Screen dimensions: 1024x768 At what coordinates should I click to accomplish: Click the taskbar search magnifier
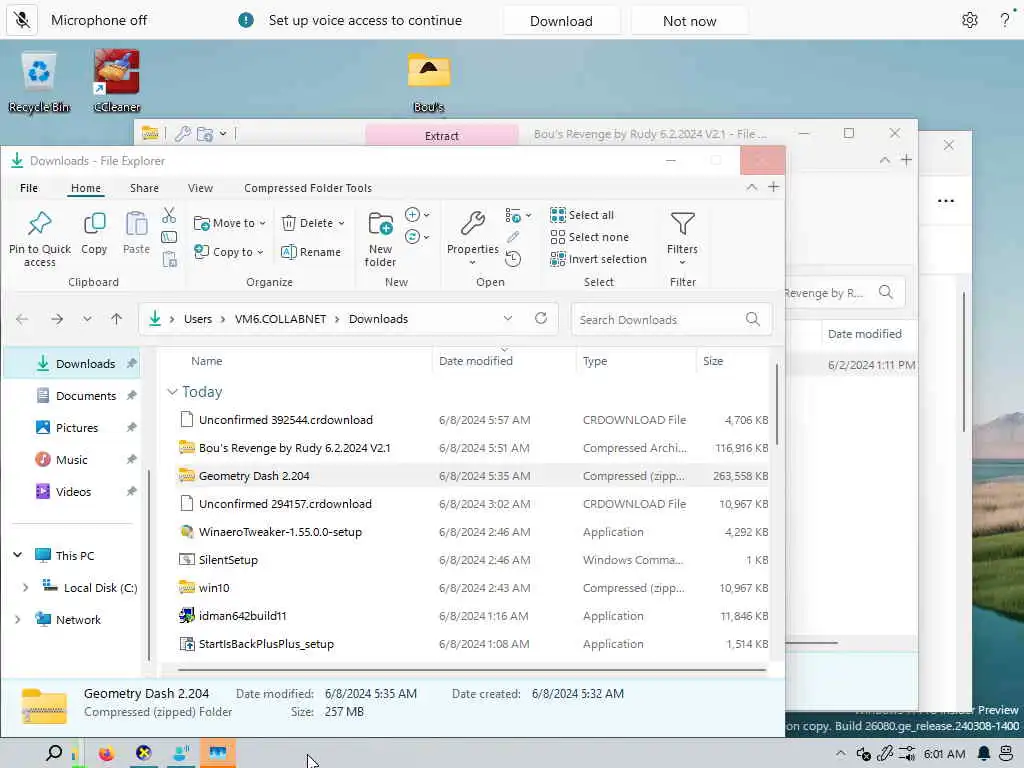pos(54,753)
